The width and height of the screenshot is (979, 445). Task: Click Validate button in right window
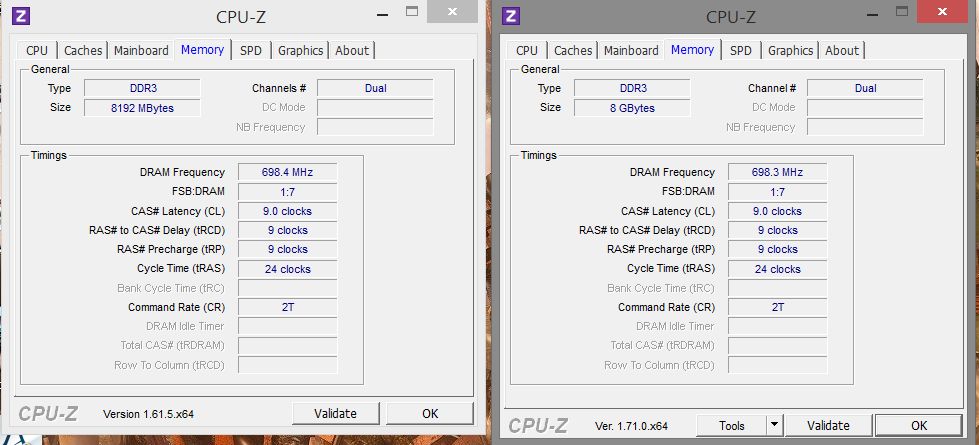click(829, 426)
